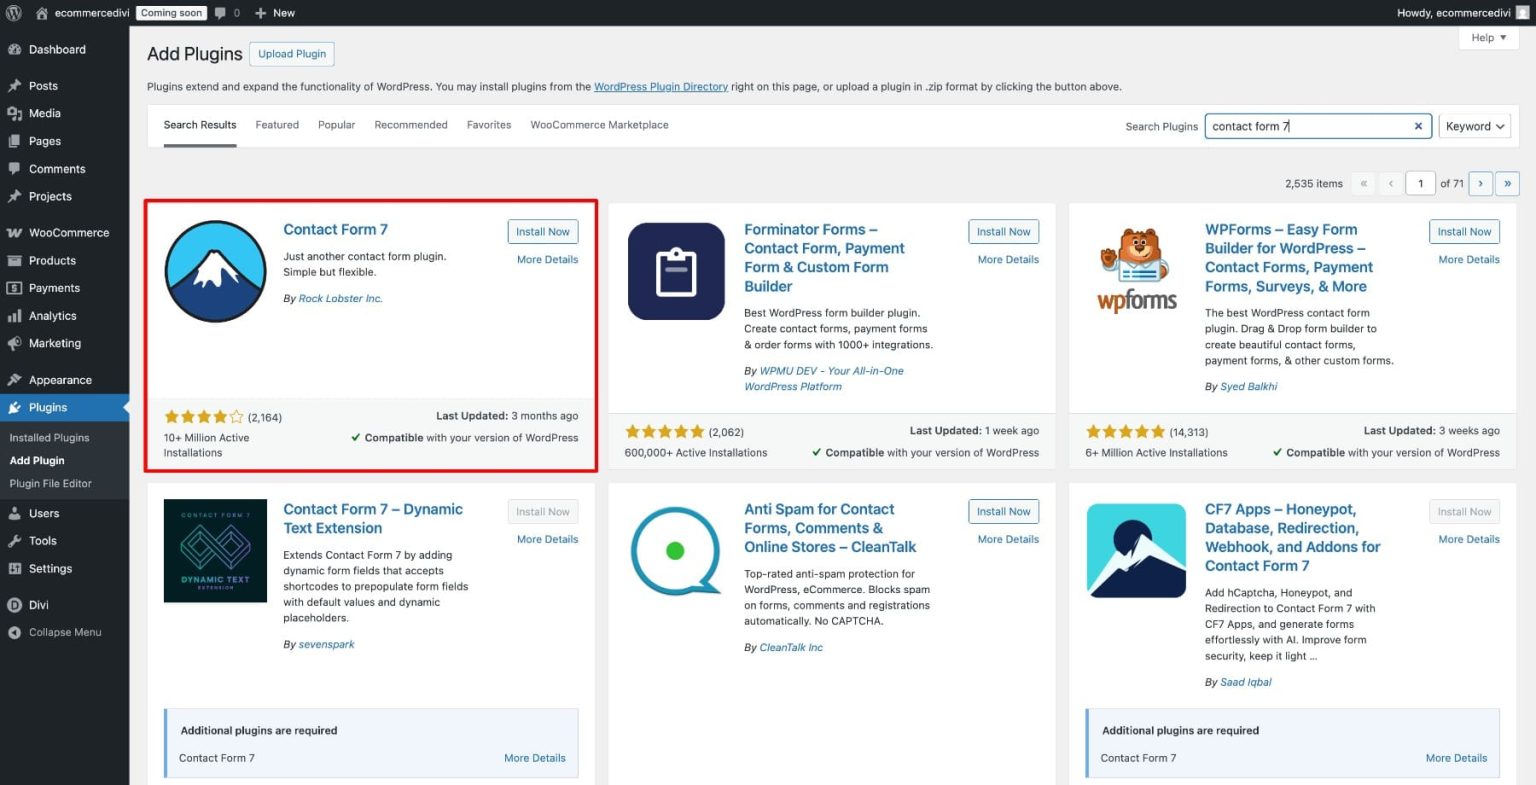This screenshot has width=1536, height=785.
Task: Click the Posts pin icon in sidebar
Action: click(14, 86)
